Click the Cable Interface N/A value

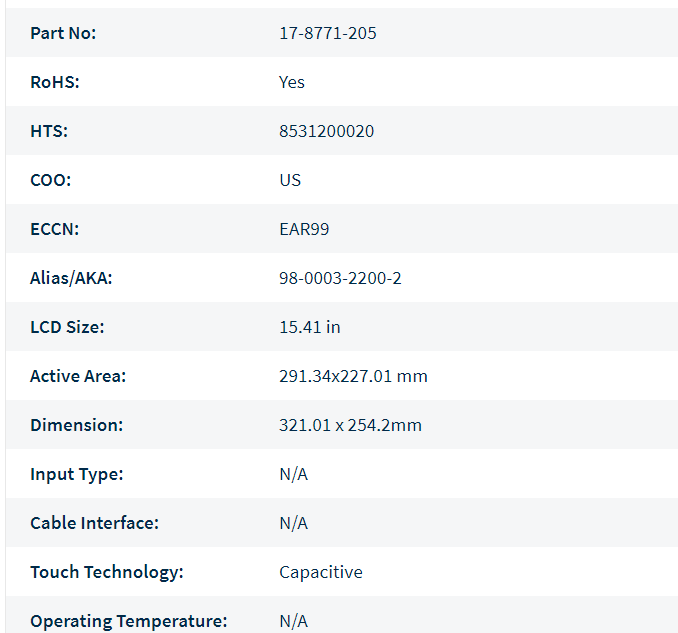[x=294, y=523]
